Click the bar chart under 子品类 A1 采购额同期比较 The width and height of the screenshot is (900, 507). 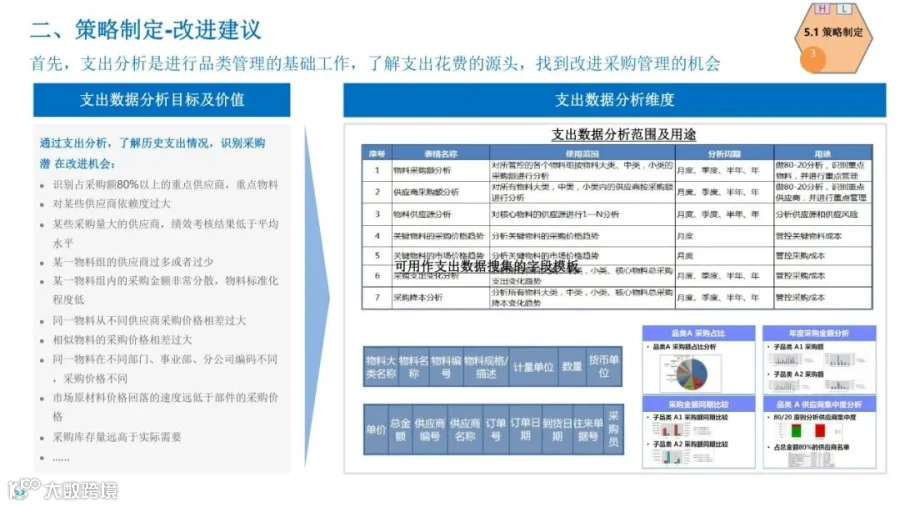[x=672, y=430]
